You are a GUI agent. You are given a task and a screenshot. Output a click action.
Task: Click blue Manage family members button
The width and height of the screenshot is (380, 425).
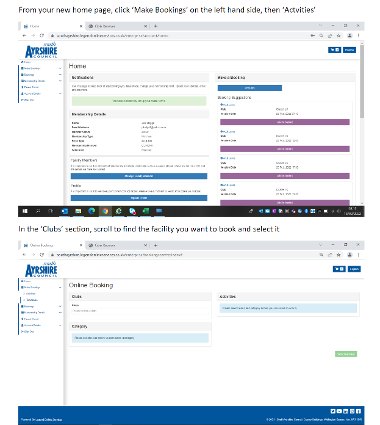139,176
